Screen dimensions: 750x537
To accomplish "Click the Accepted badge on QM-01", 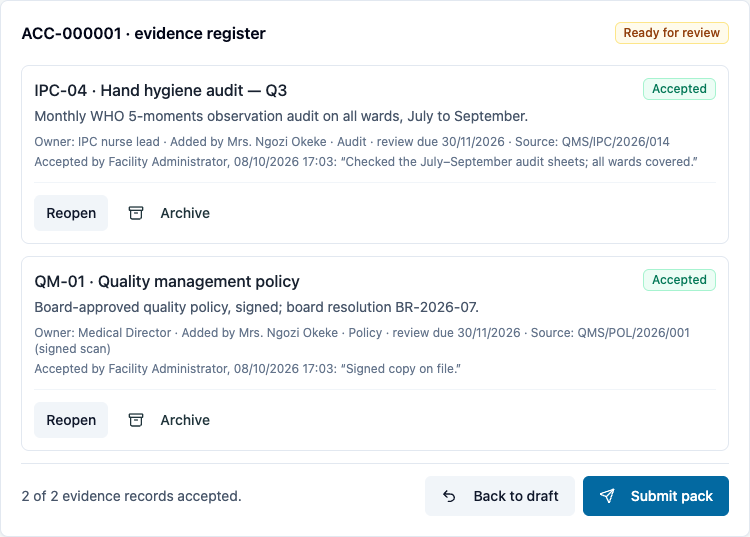I will [679, 280].
